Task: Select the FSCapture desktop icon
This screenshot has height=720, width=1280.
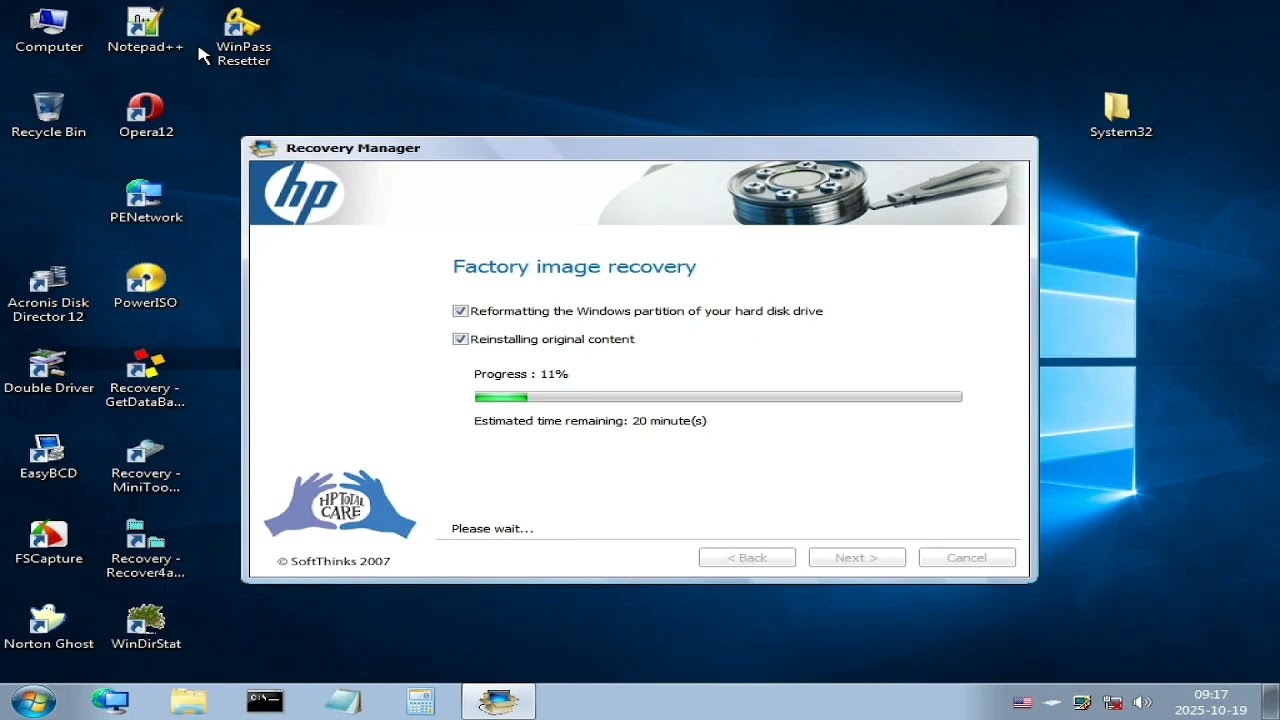Action: 48,542
